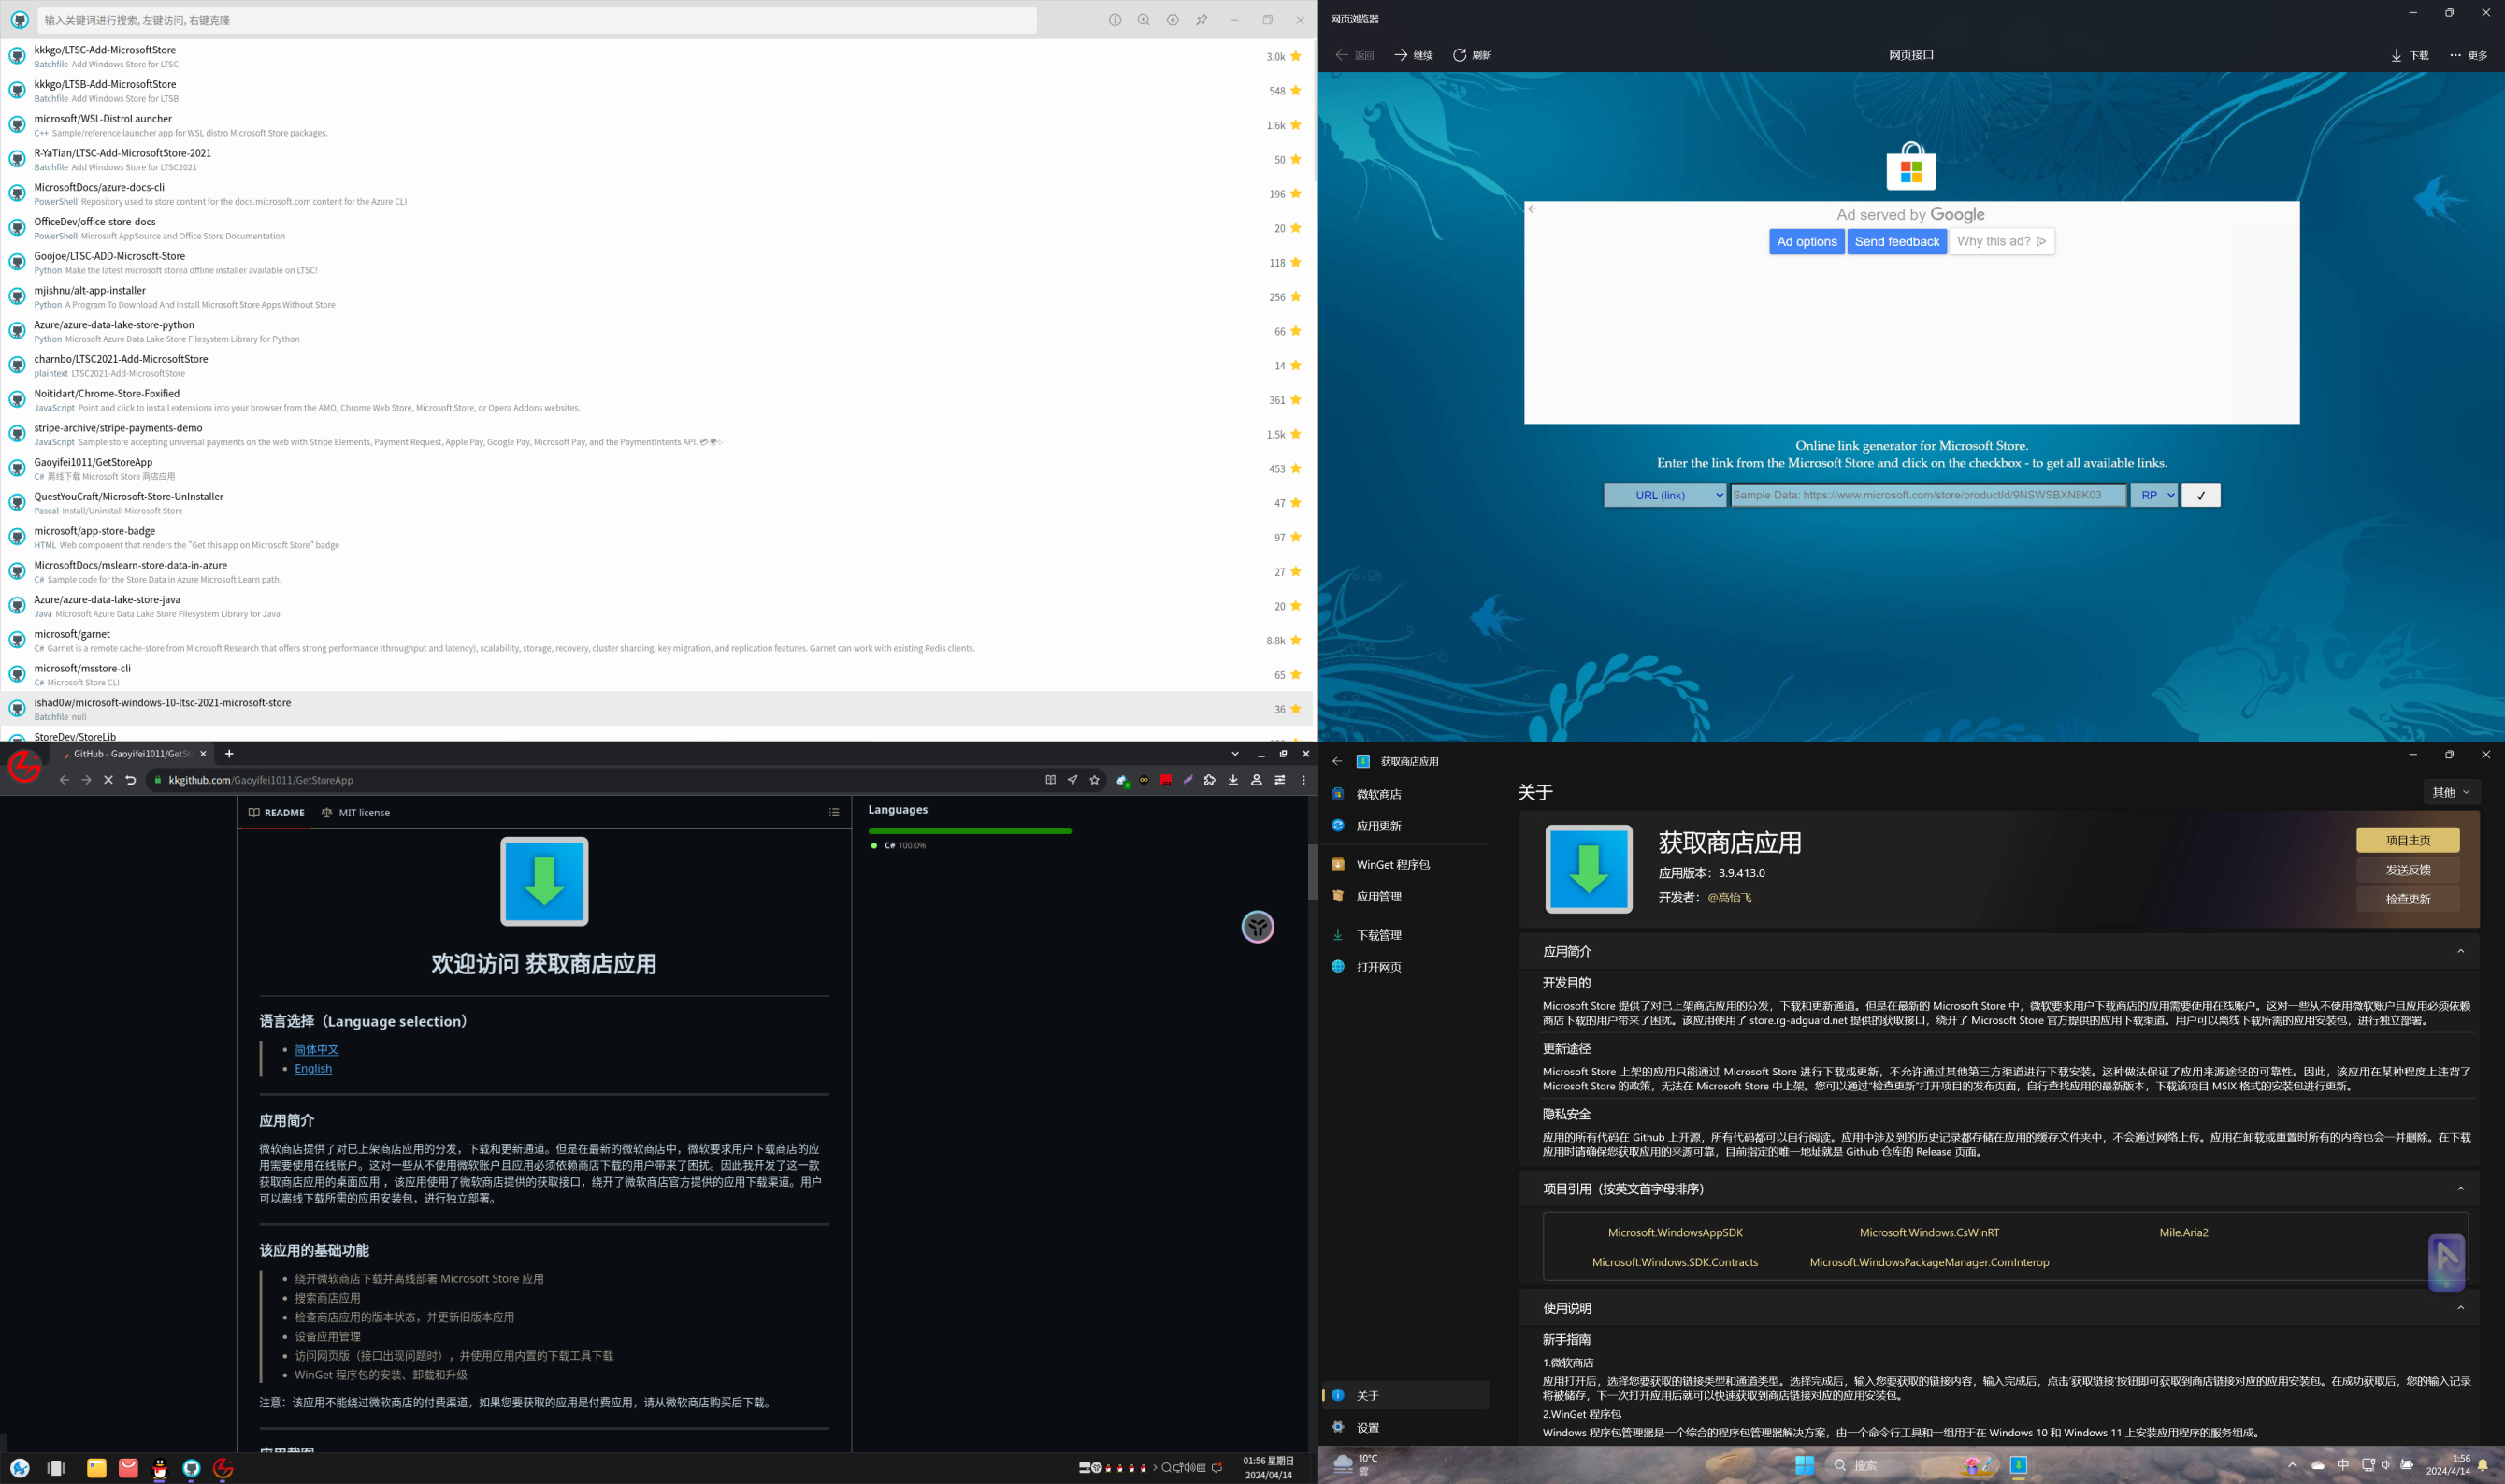
Task: Click the Ad options button
Action: tap(1806, 241)
